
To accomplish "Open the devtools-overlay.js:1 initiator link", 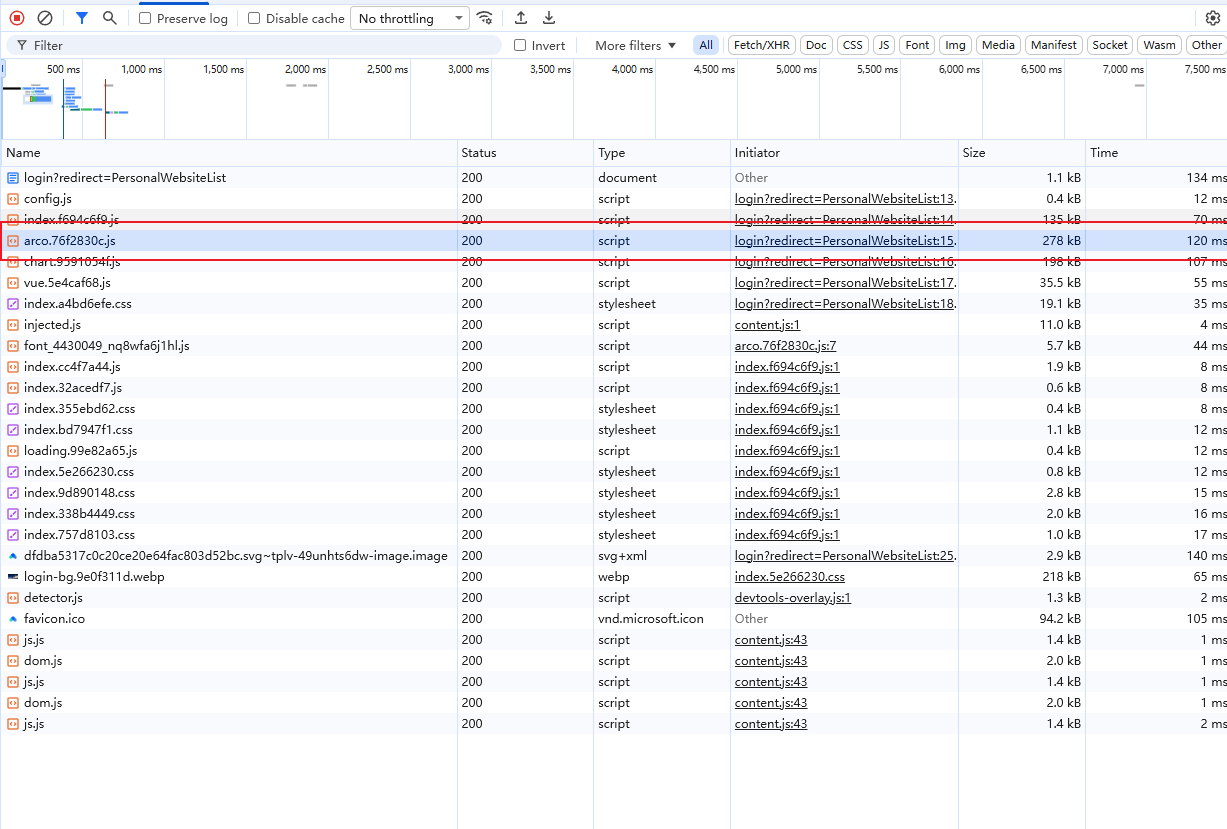I will (x=792, y=598).
